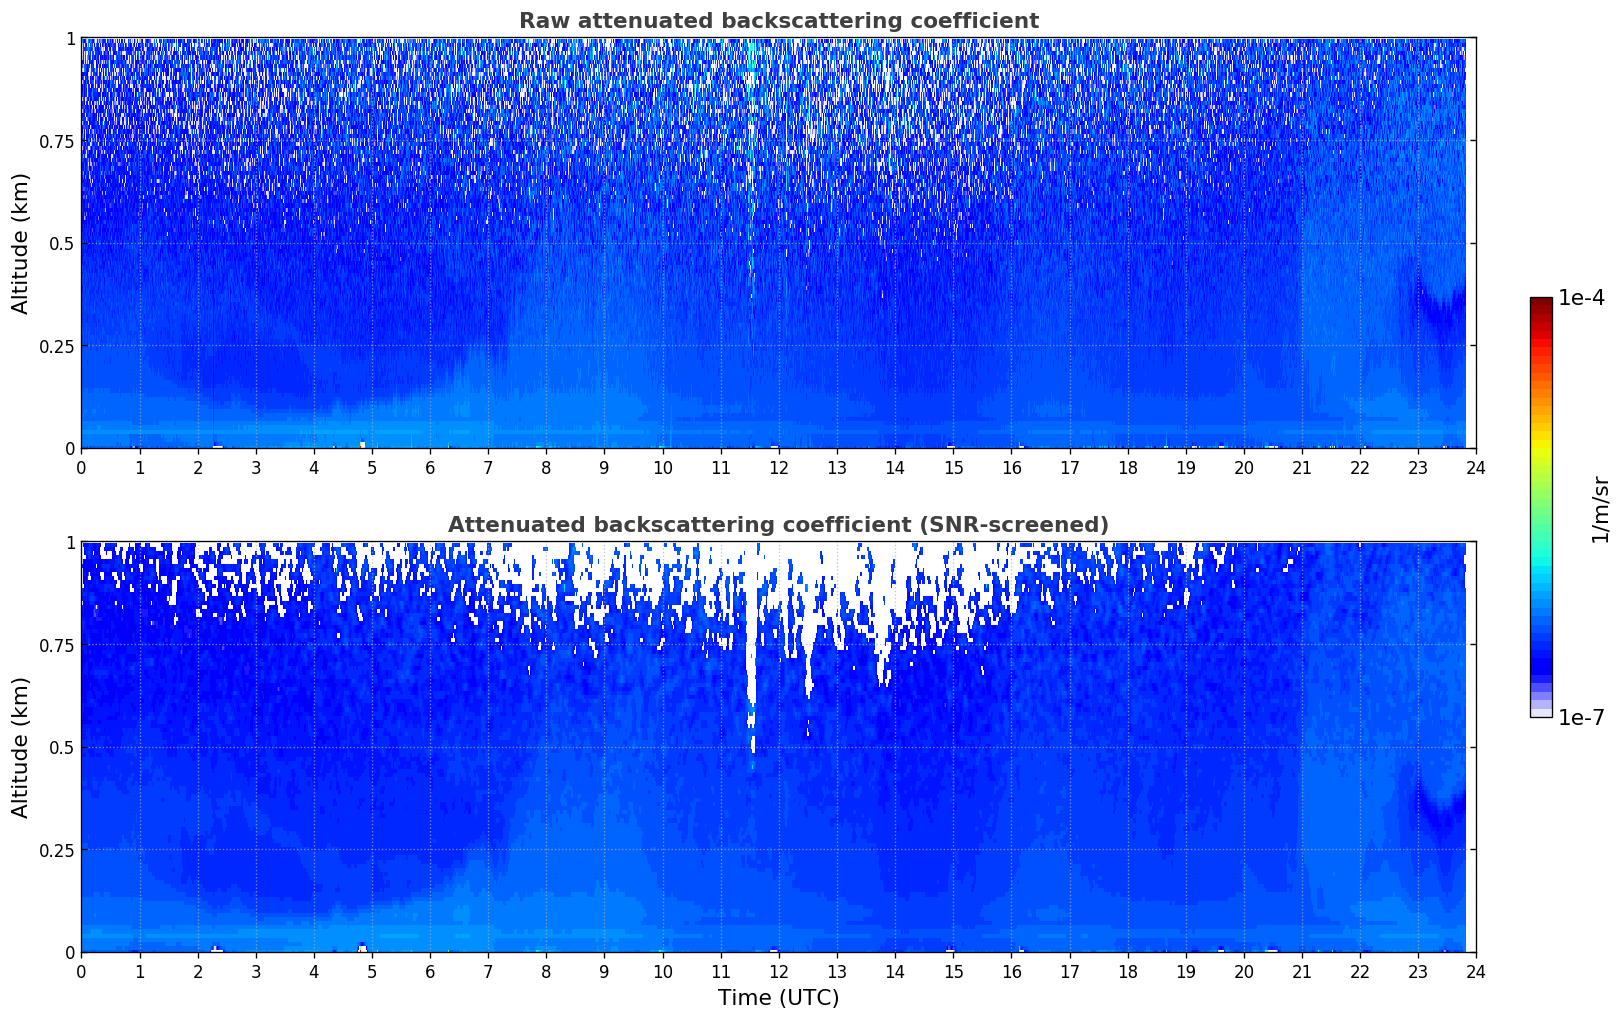Viewport: 1621px width, 1020px height.
Task: Click altitude tick "1" on the SNR-screened plot
Action: tap(70, 542)
